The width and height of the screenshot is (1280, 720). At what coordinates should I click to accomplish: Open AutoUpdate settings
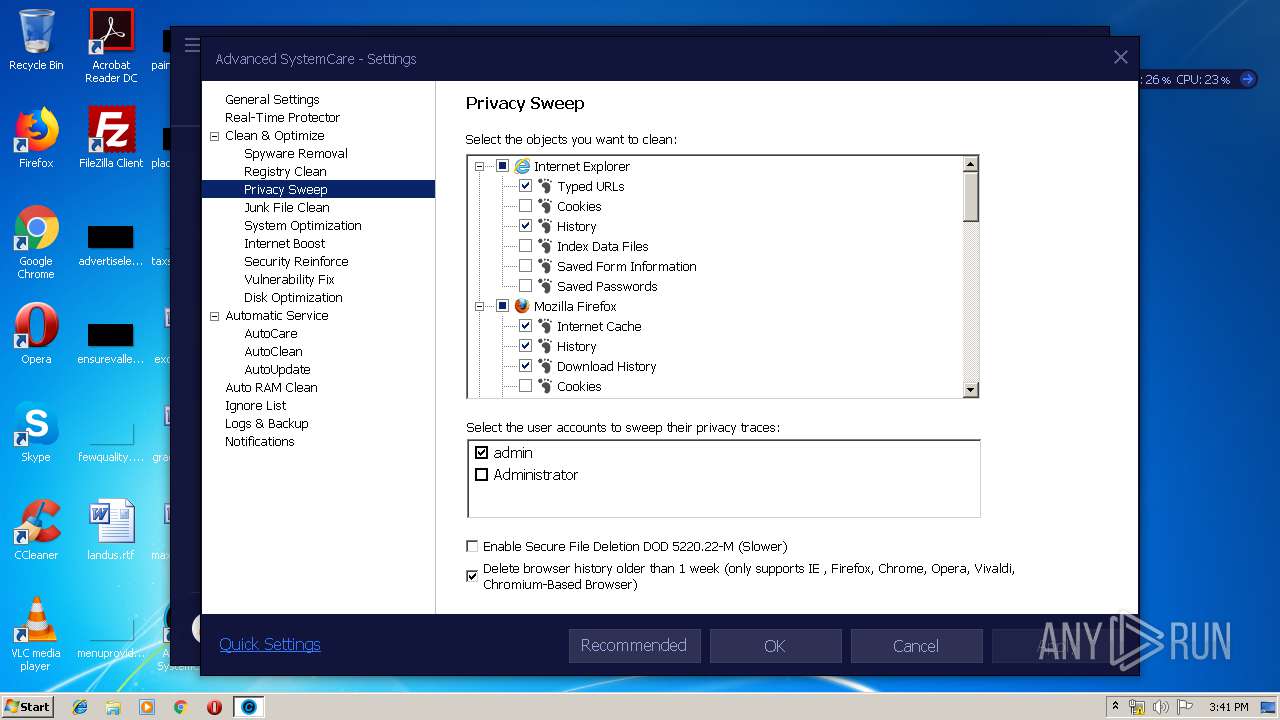277,369
